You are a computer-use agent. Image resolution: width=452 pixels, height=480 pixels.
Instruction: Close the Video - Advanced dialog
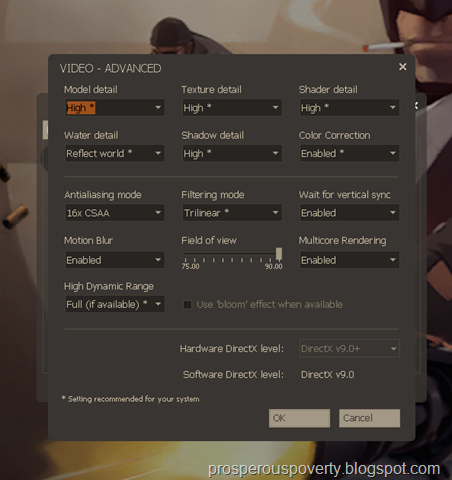tap(403, 67)
